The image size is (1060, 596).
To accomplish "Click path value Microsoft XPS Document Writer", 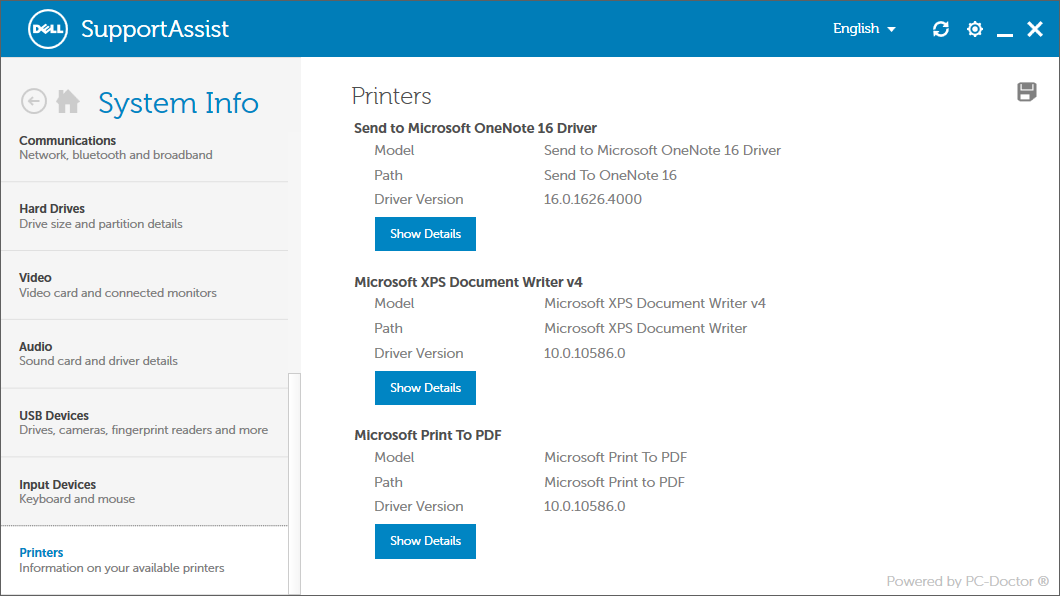I will [646, 328].
